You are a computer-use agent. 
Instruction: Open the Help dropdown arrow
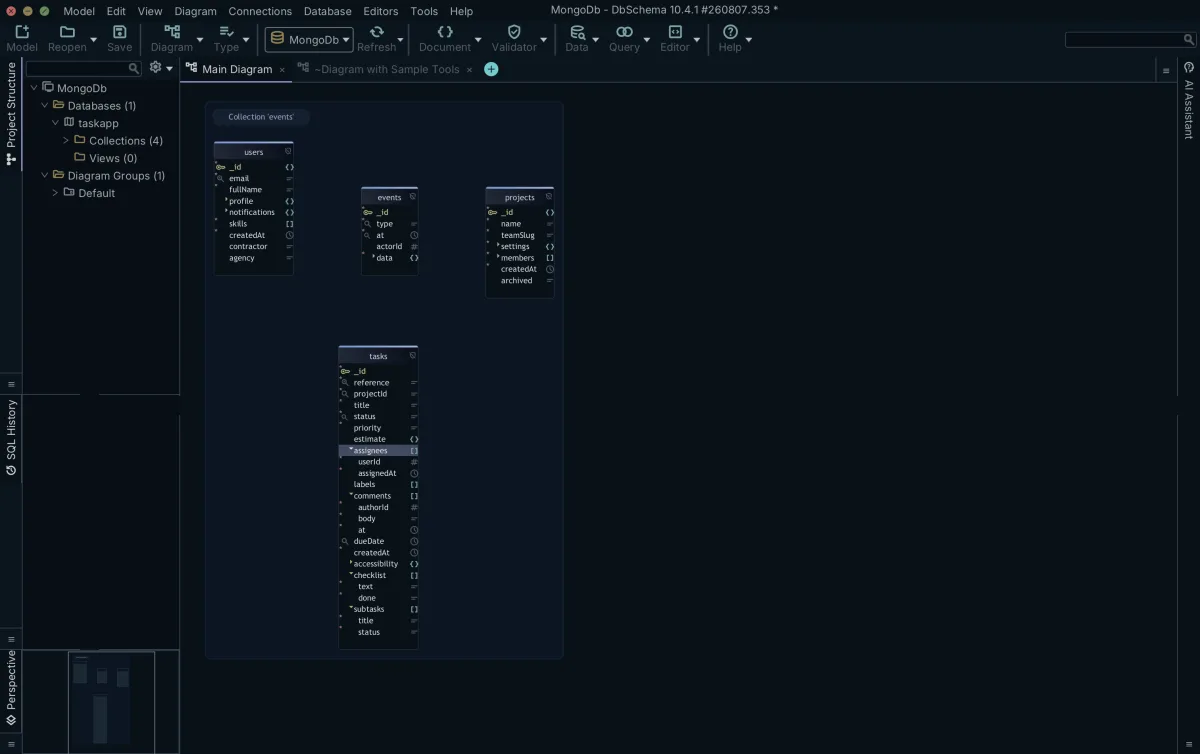click(749, 40)
